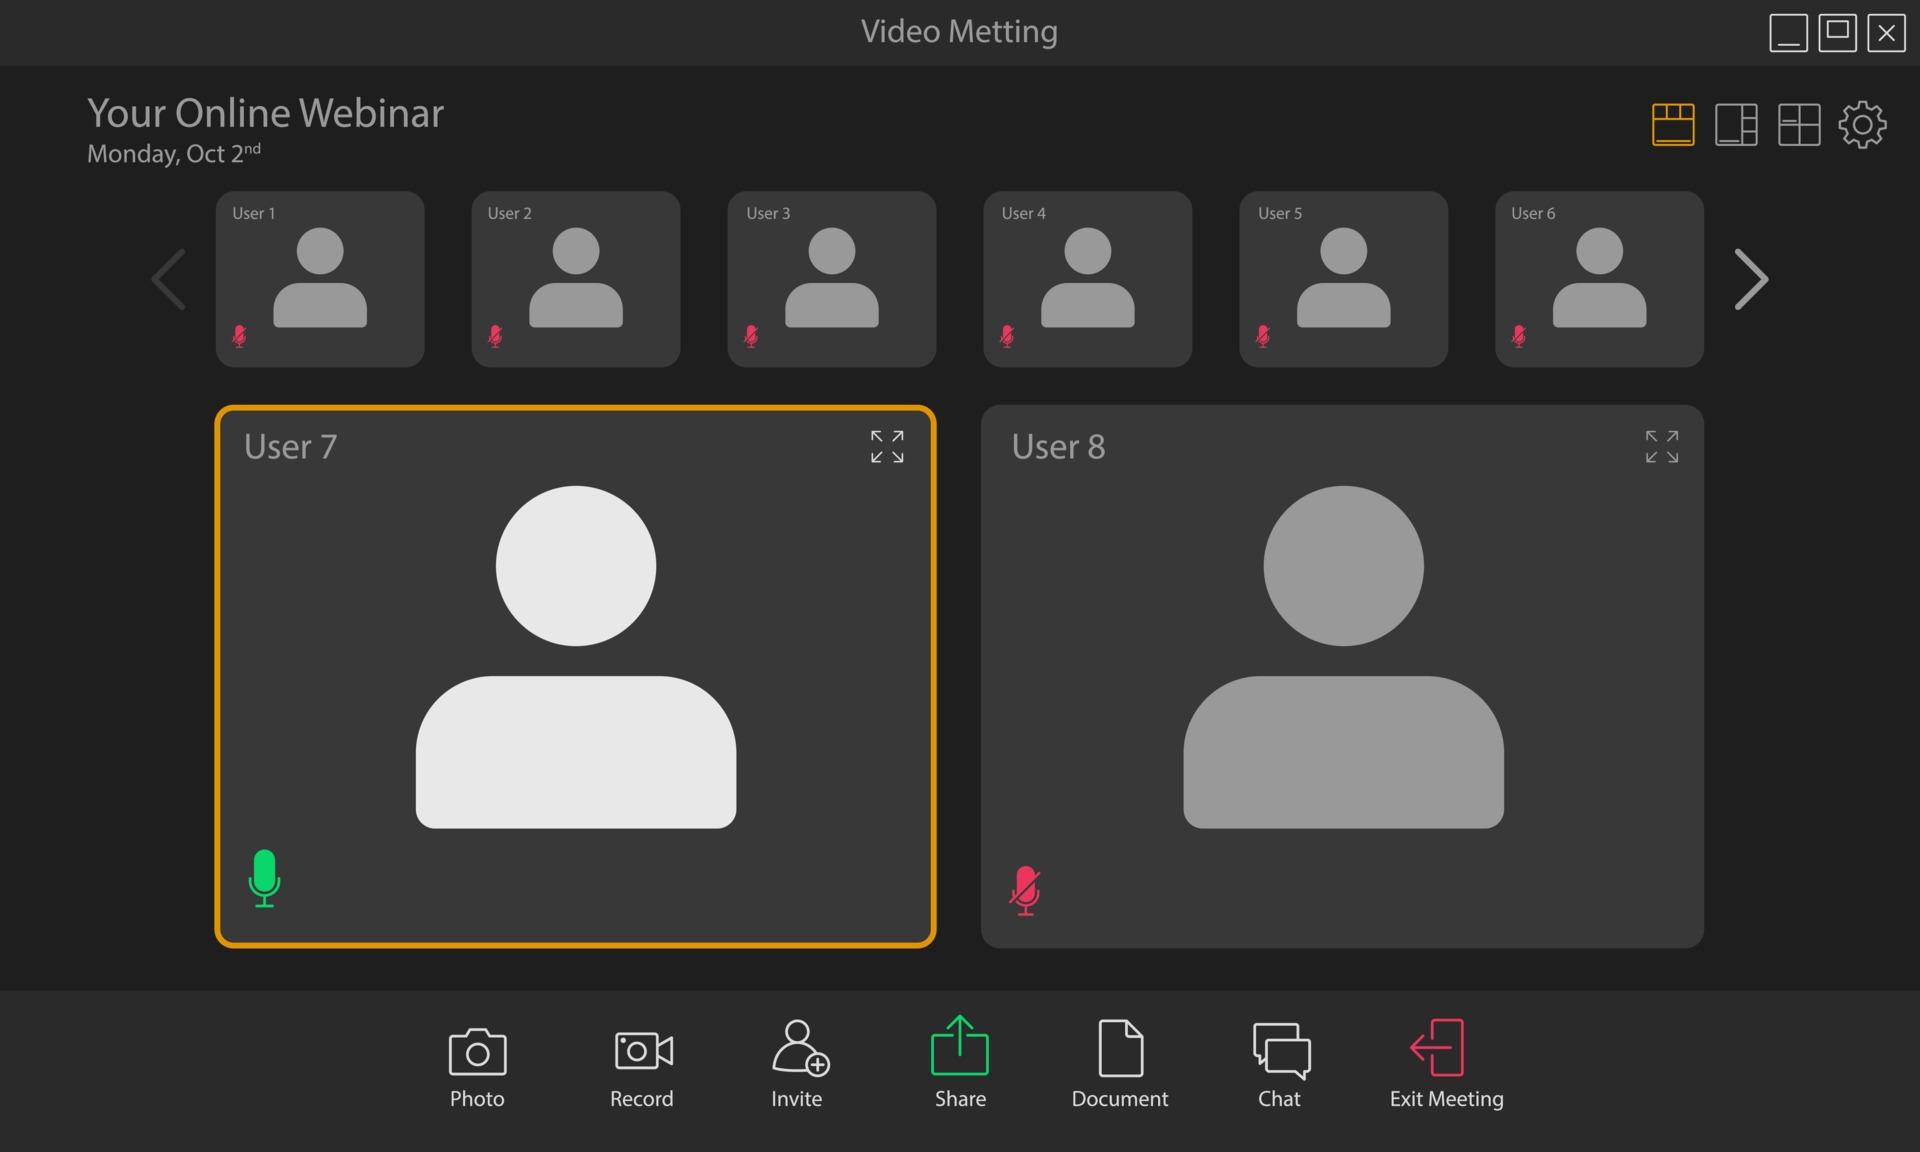Leave using Exit Meeting

pyautogui.click(x=1446, y=1066)
